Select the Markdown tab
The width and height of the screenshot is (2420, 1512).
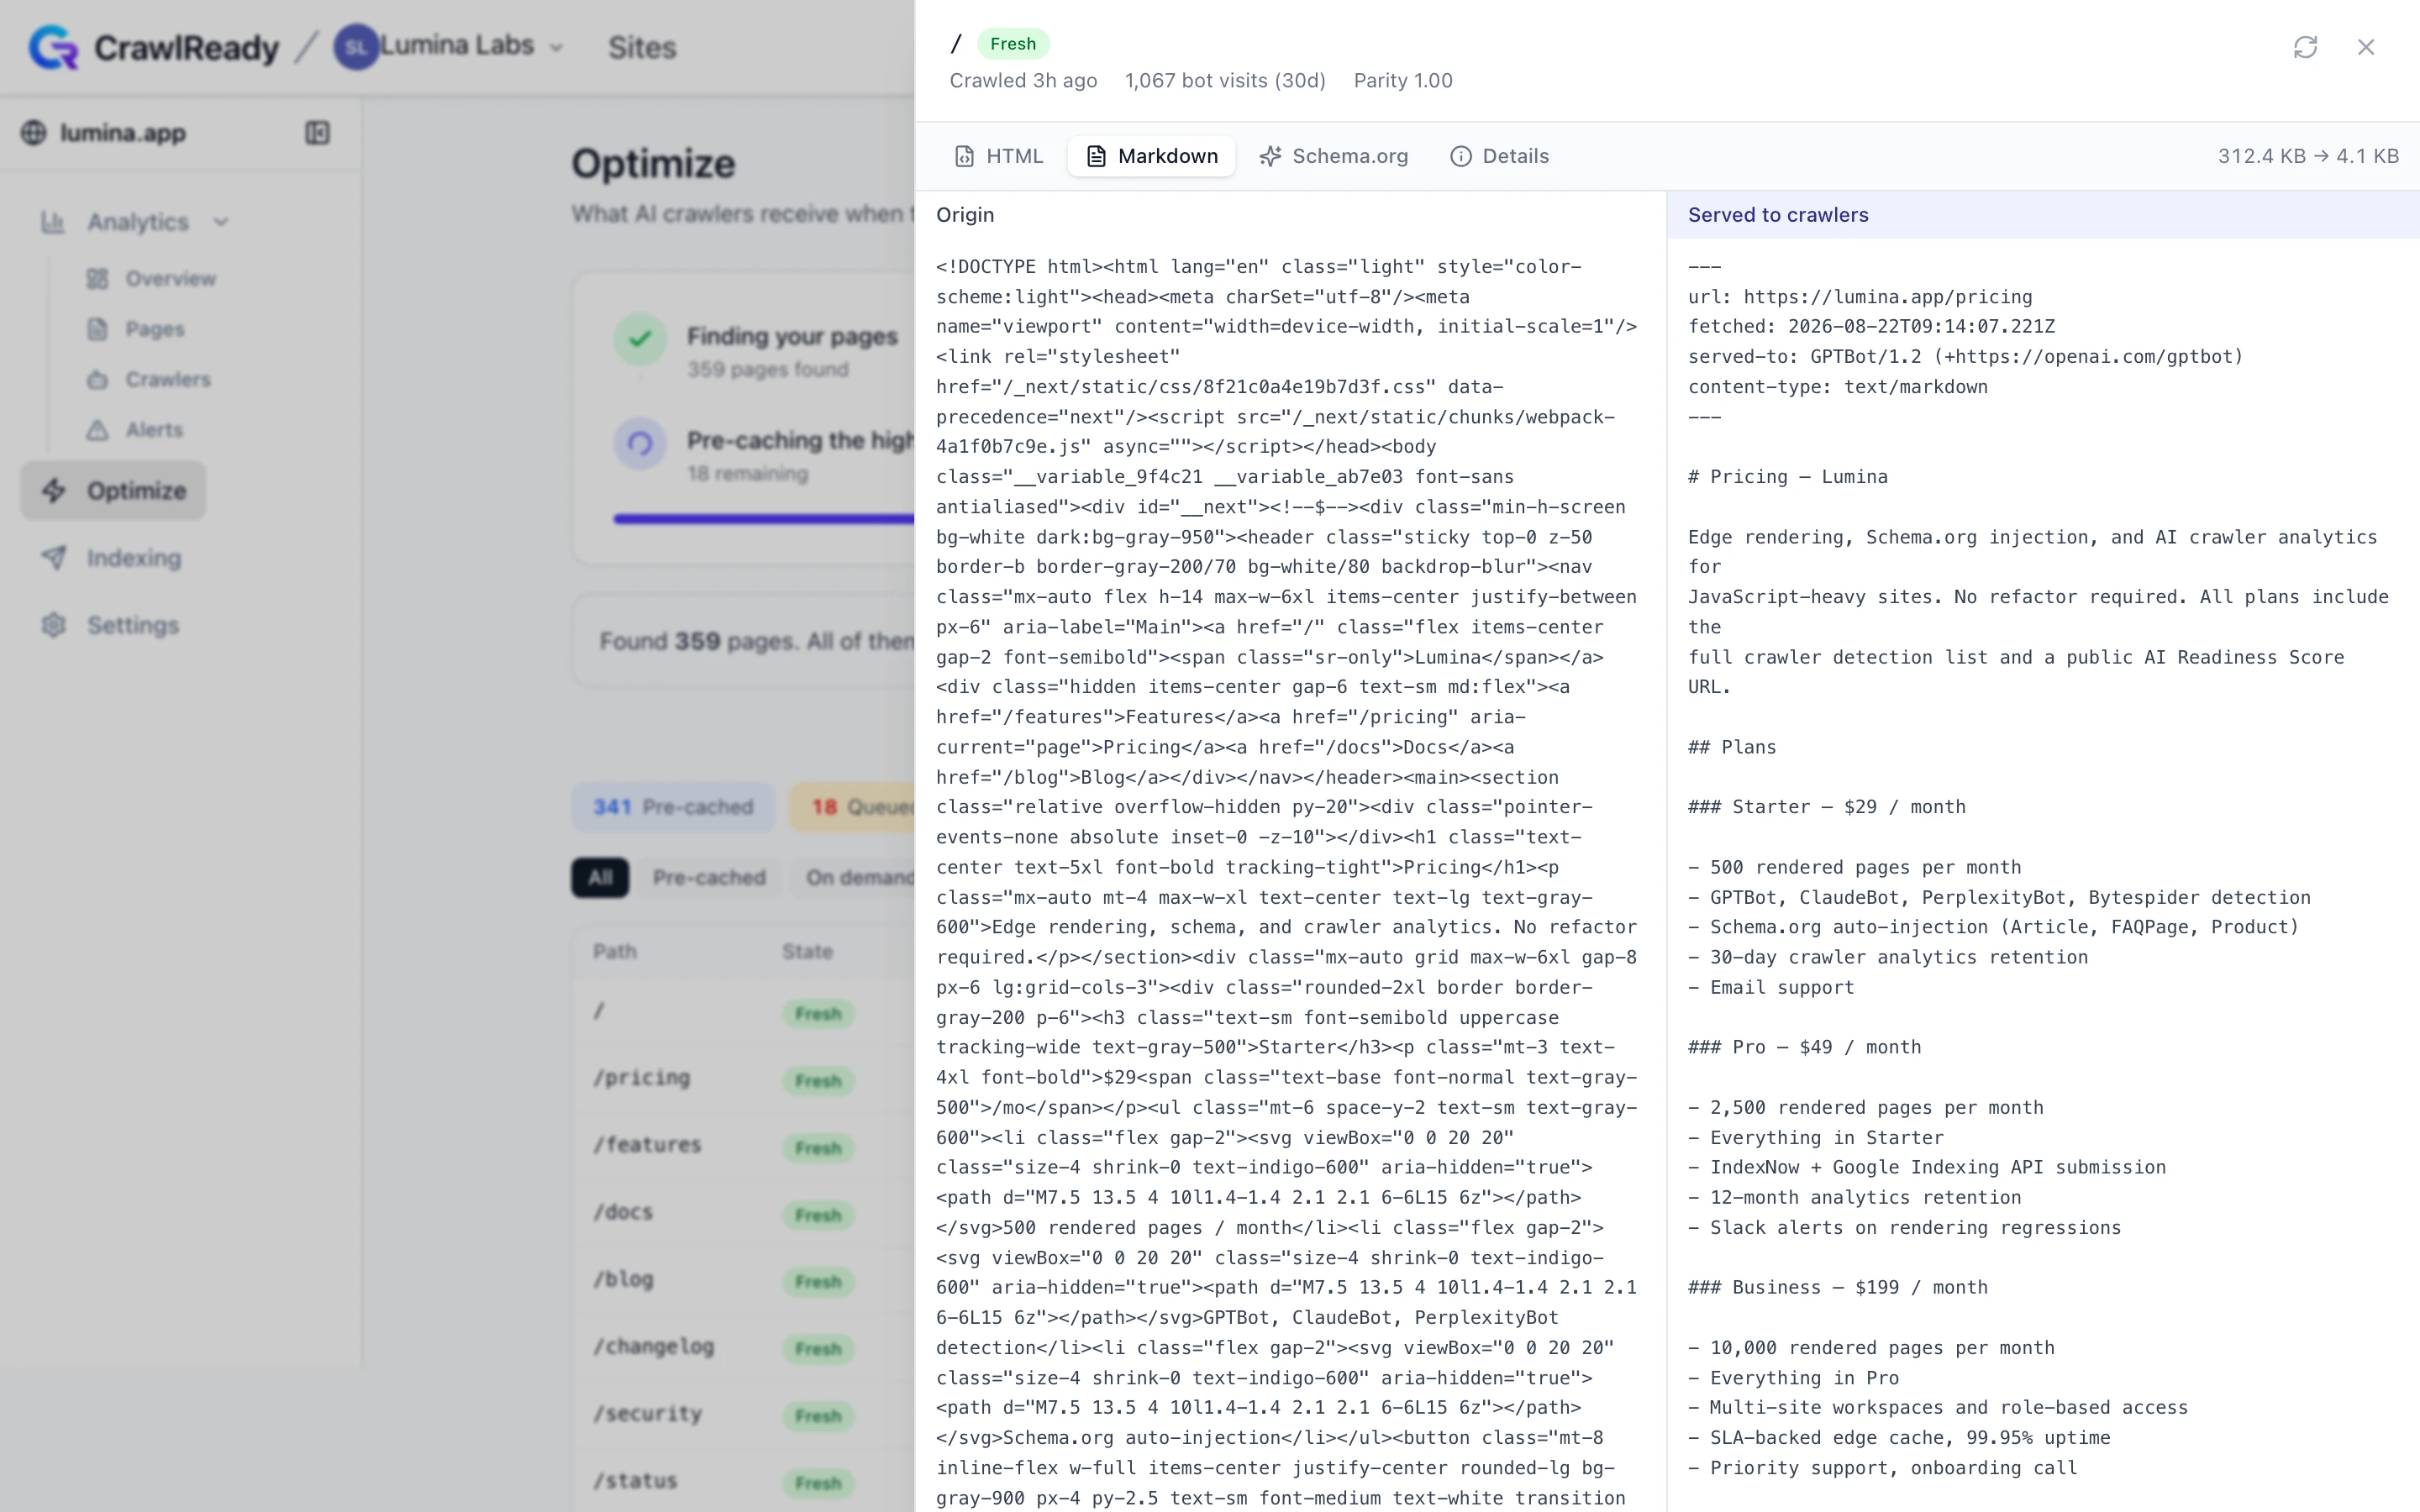point(1152,156)
